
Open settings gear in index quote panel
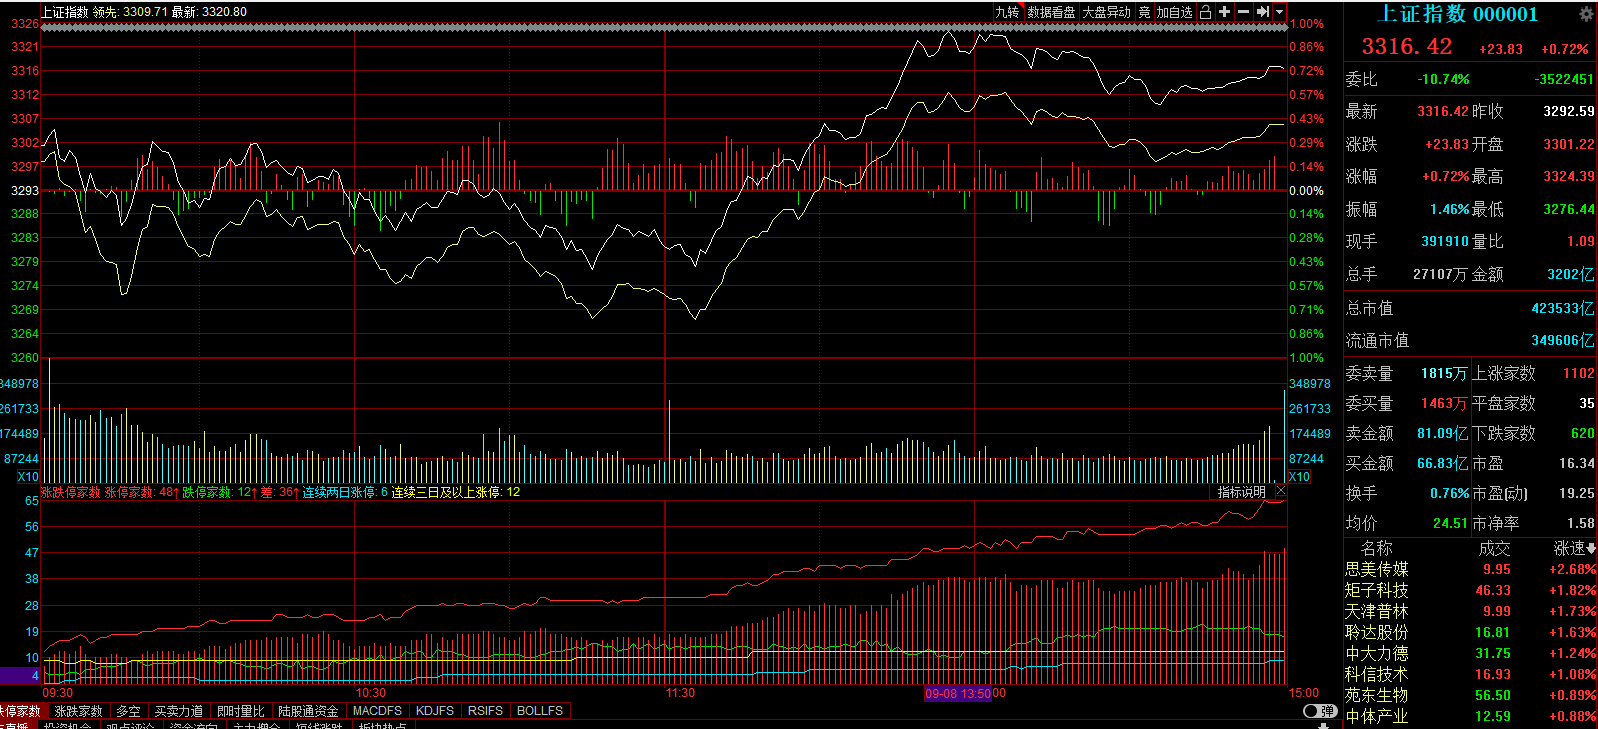pos(1586,14)
